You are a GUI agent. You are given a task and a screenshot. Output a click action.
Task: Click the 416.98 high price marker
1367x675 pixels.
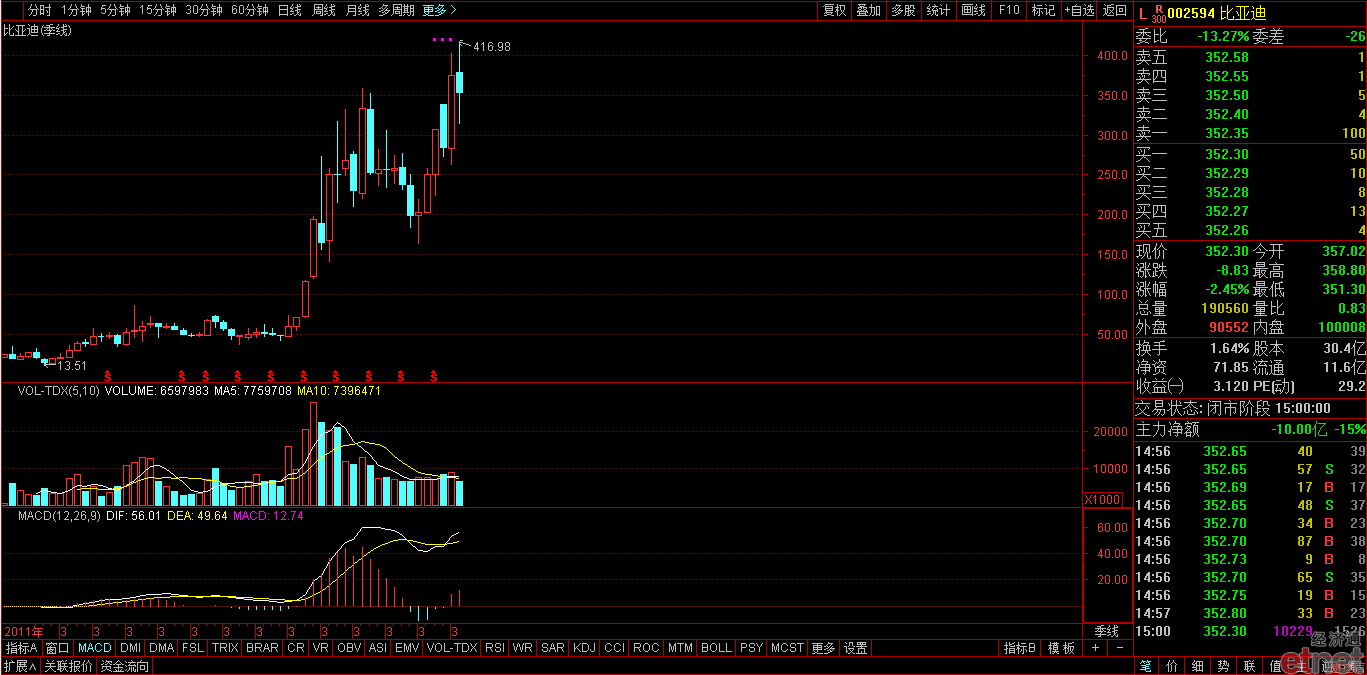(492, 47)
